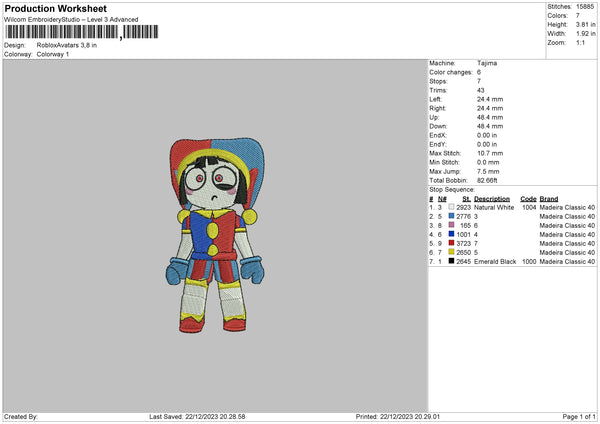Image resolution: width=600 pixels, height=424 pixels.
Task: Click the 'Brand' column header
Action: point(549,199)
